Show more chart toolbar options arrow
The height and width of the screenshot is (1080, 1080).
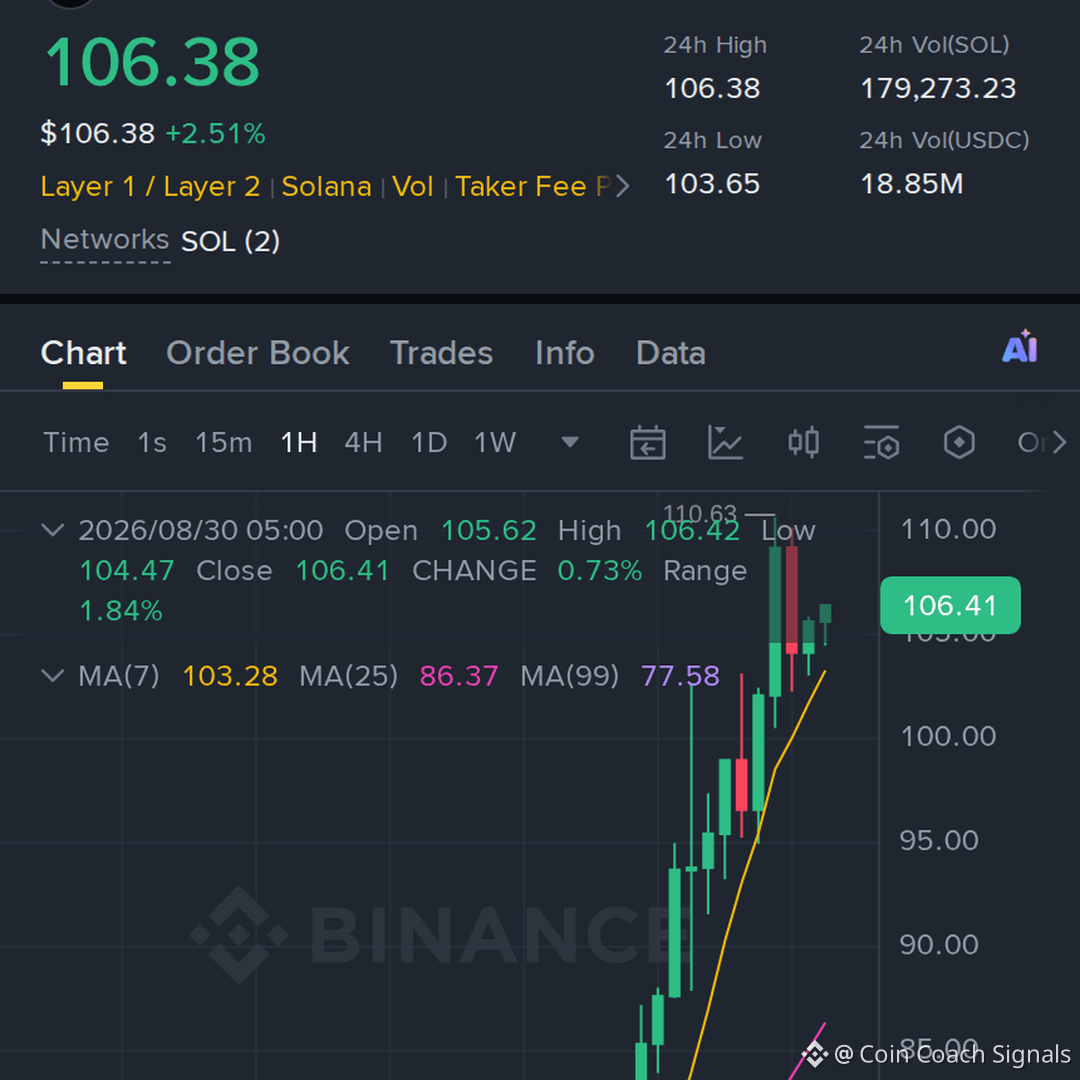[x=1059, y=442]
